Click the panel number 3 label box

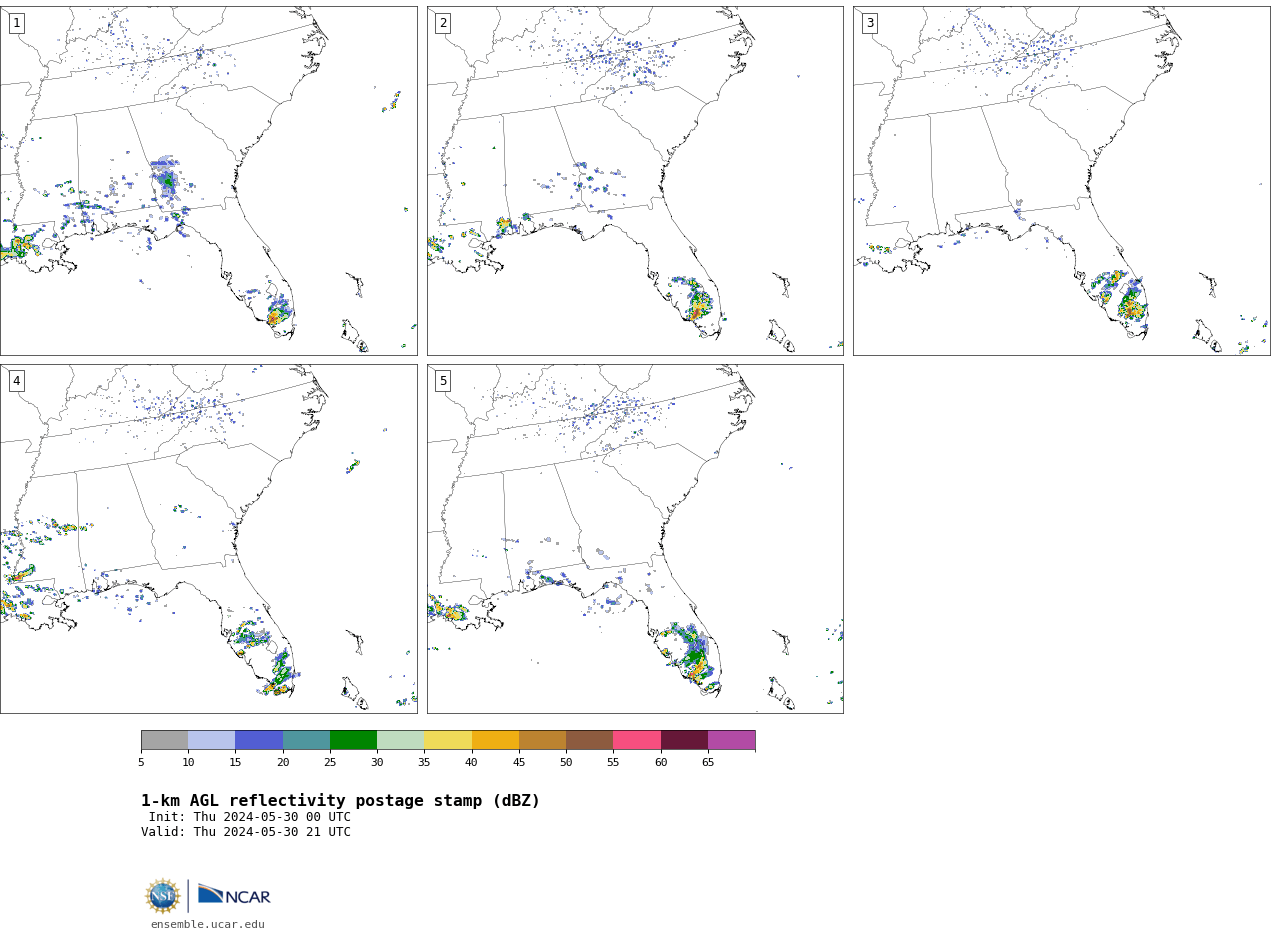click(x=870, y=23)
